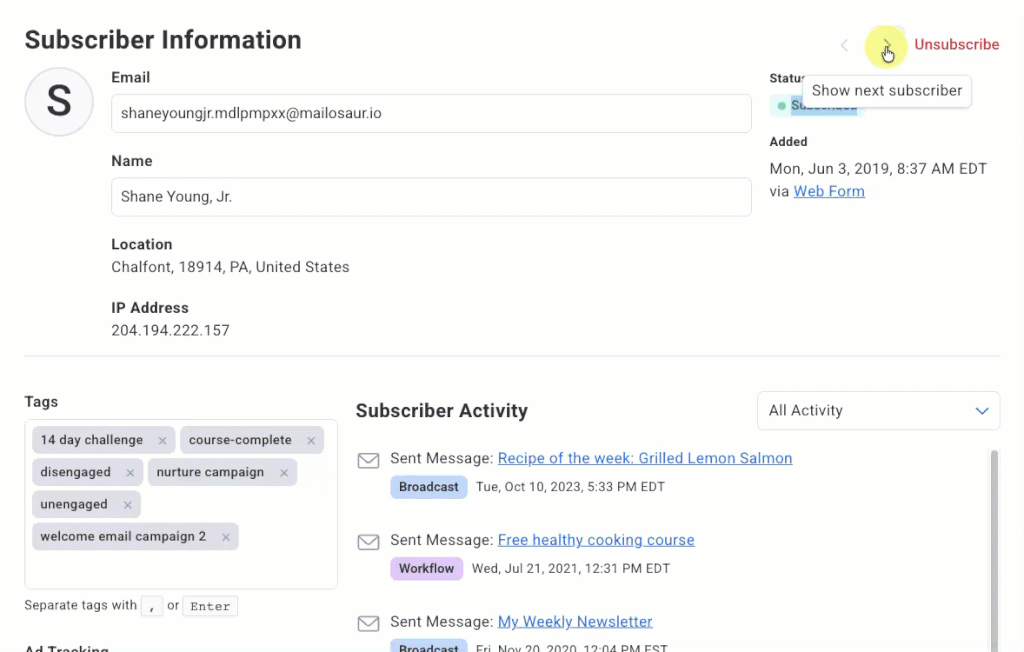The image size is (1024, 652).
Task: Click the envelope icon beside My Weekly Newsletter
Action: click(x=369, y=622)
